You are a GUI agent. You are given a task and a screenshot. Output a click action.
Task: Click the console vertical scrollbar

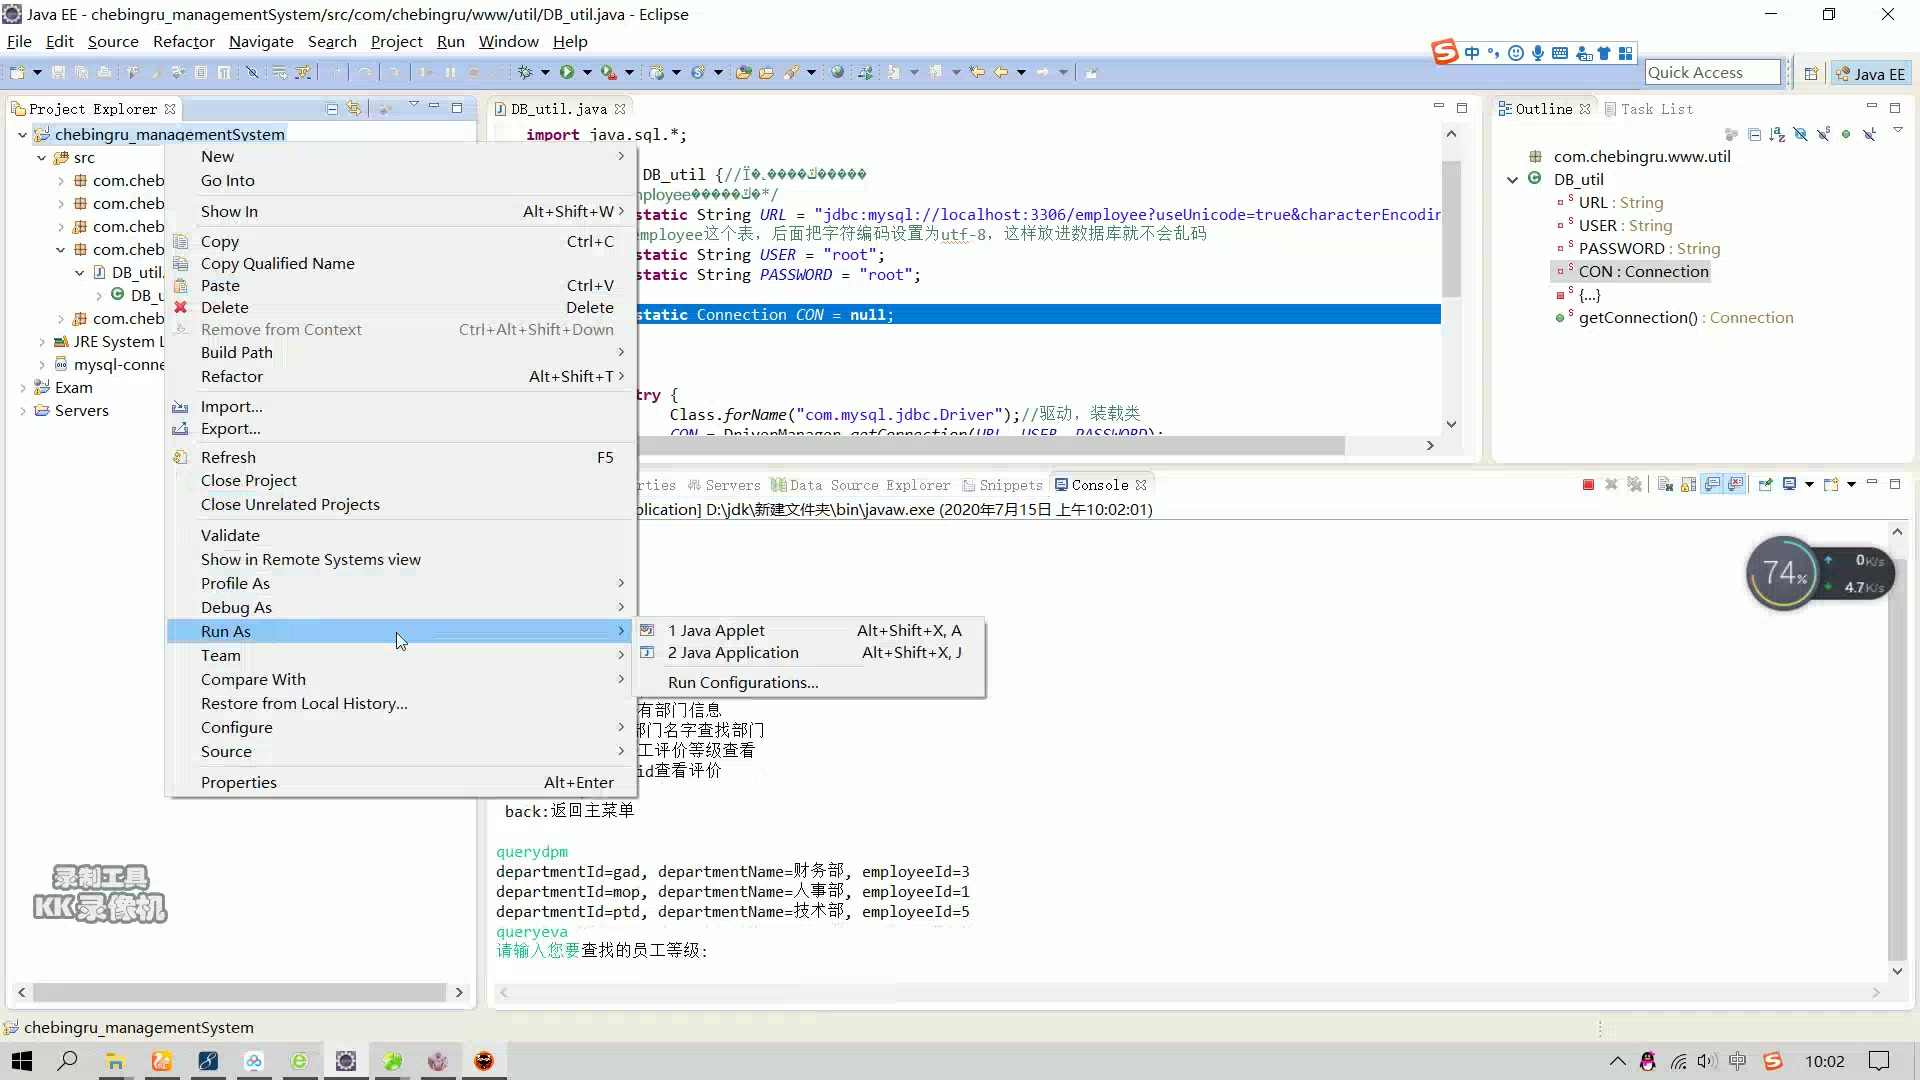pos(1896,750)
